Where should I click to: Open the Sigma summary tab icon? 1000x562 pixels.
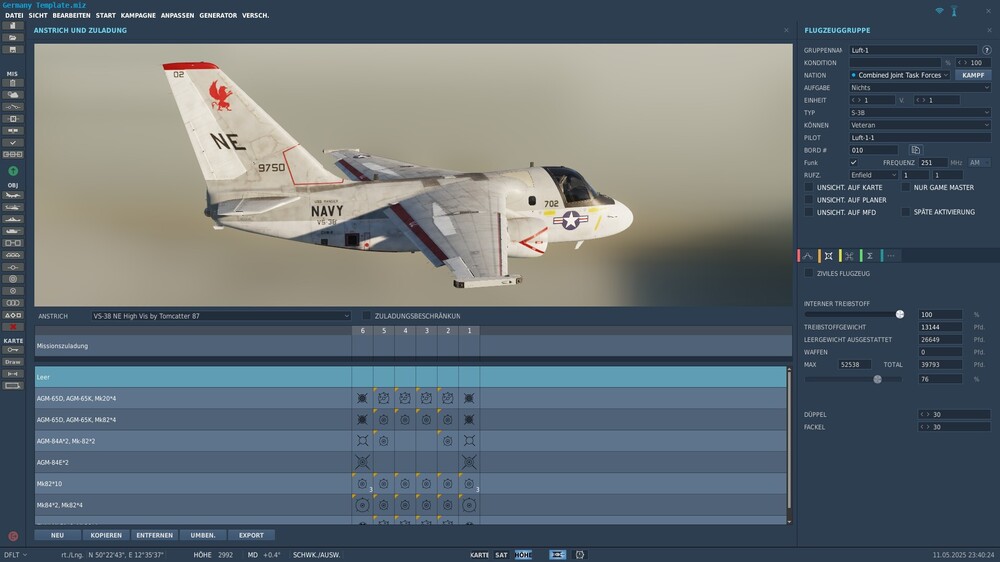click(x=870, y=256)
